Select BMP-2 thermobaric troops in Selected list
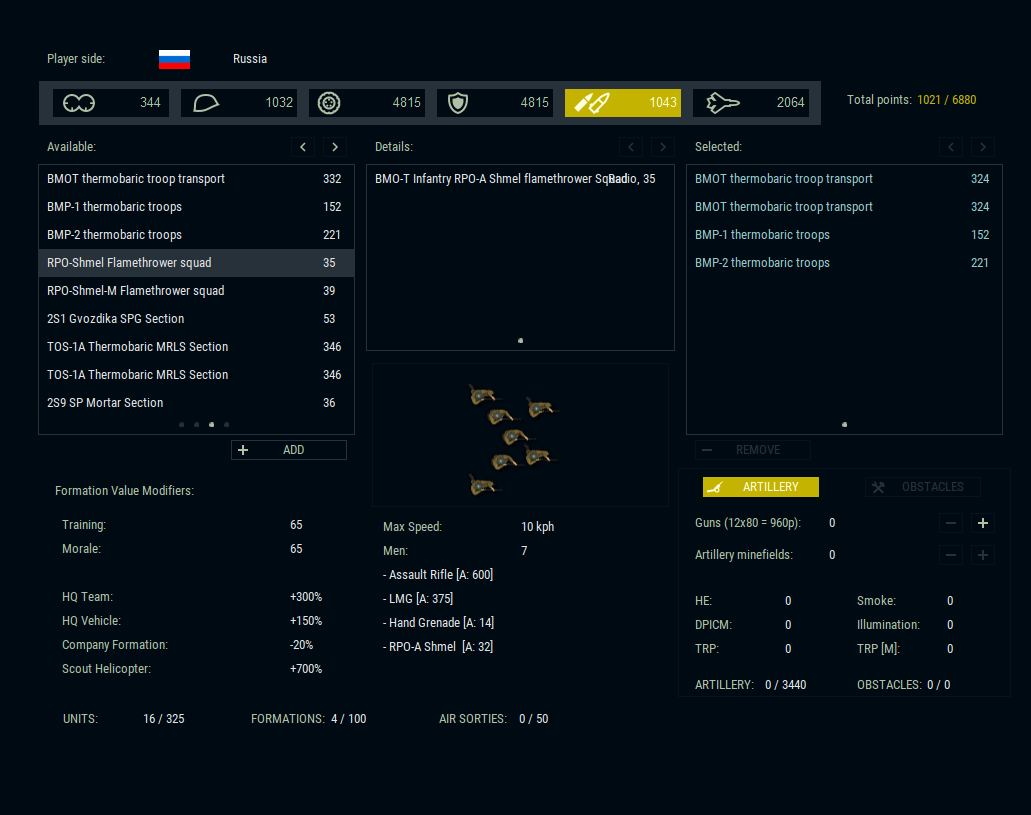 [x=844, y=262]
